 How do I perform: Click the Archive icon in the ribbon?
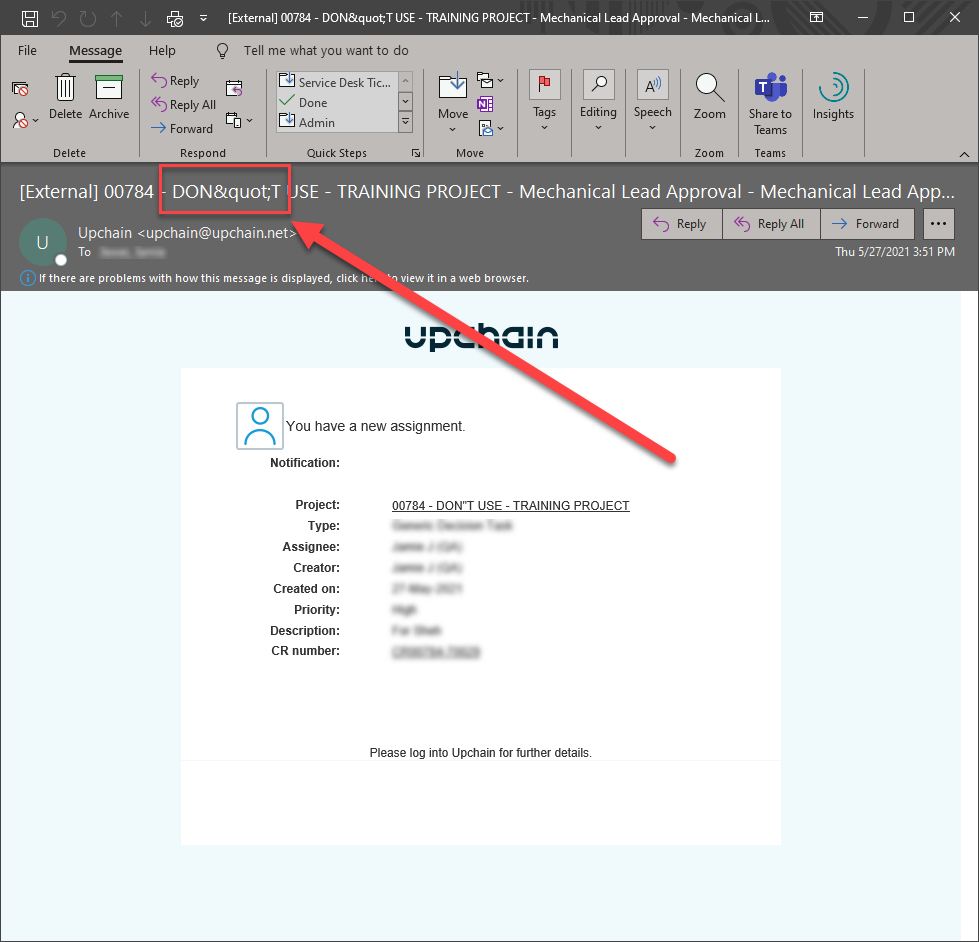click(x=109, y=90)
